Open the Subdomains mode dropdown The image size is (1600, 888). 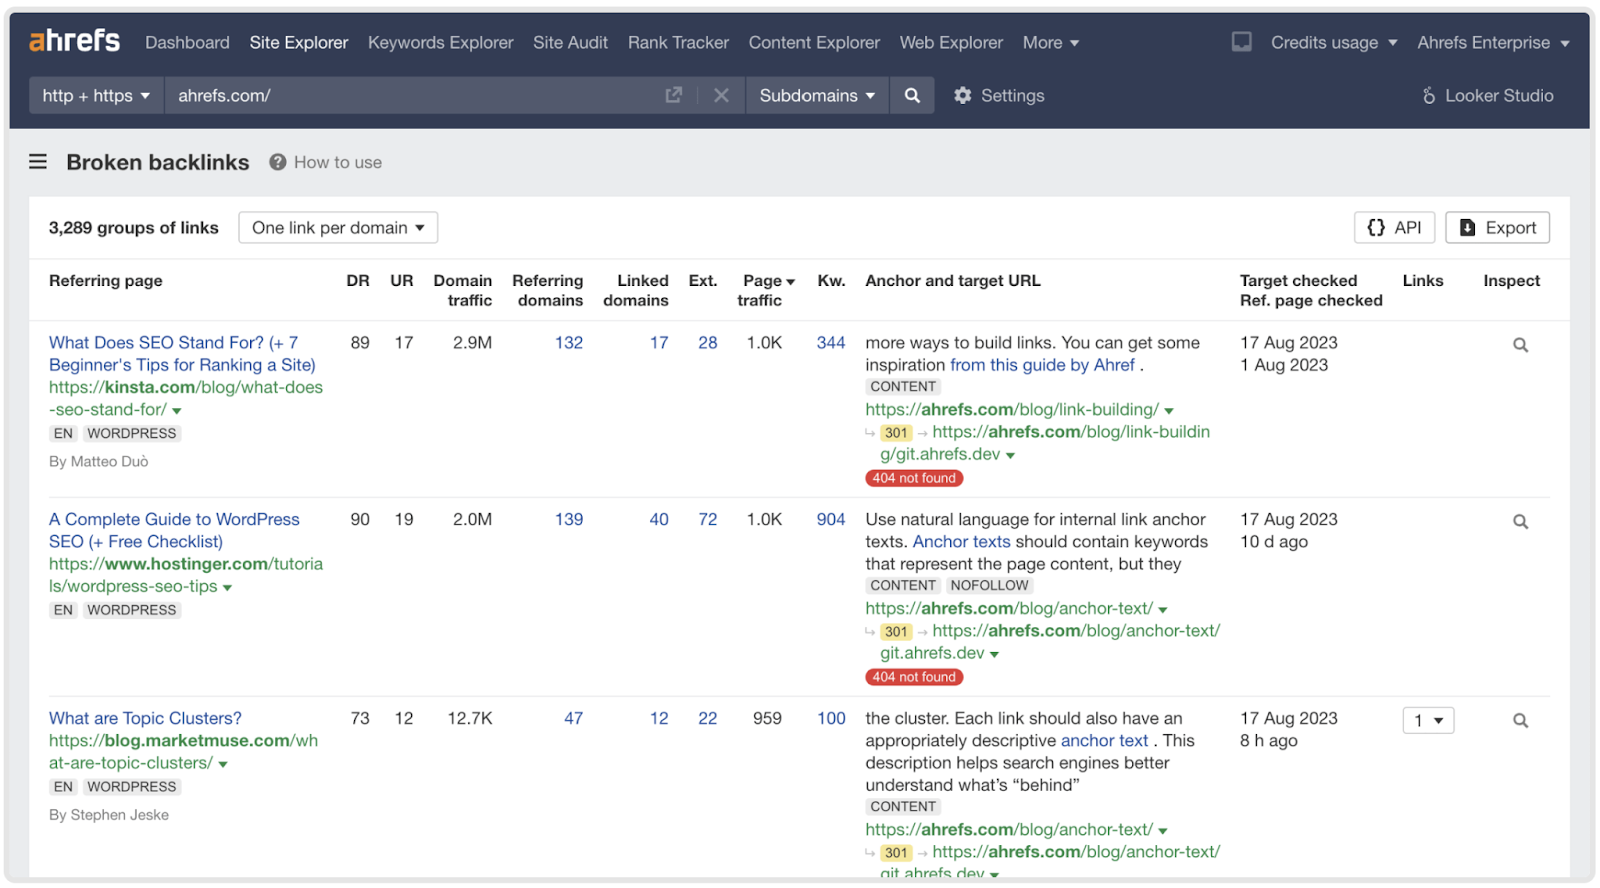click(817, 95)
